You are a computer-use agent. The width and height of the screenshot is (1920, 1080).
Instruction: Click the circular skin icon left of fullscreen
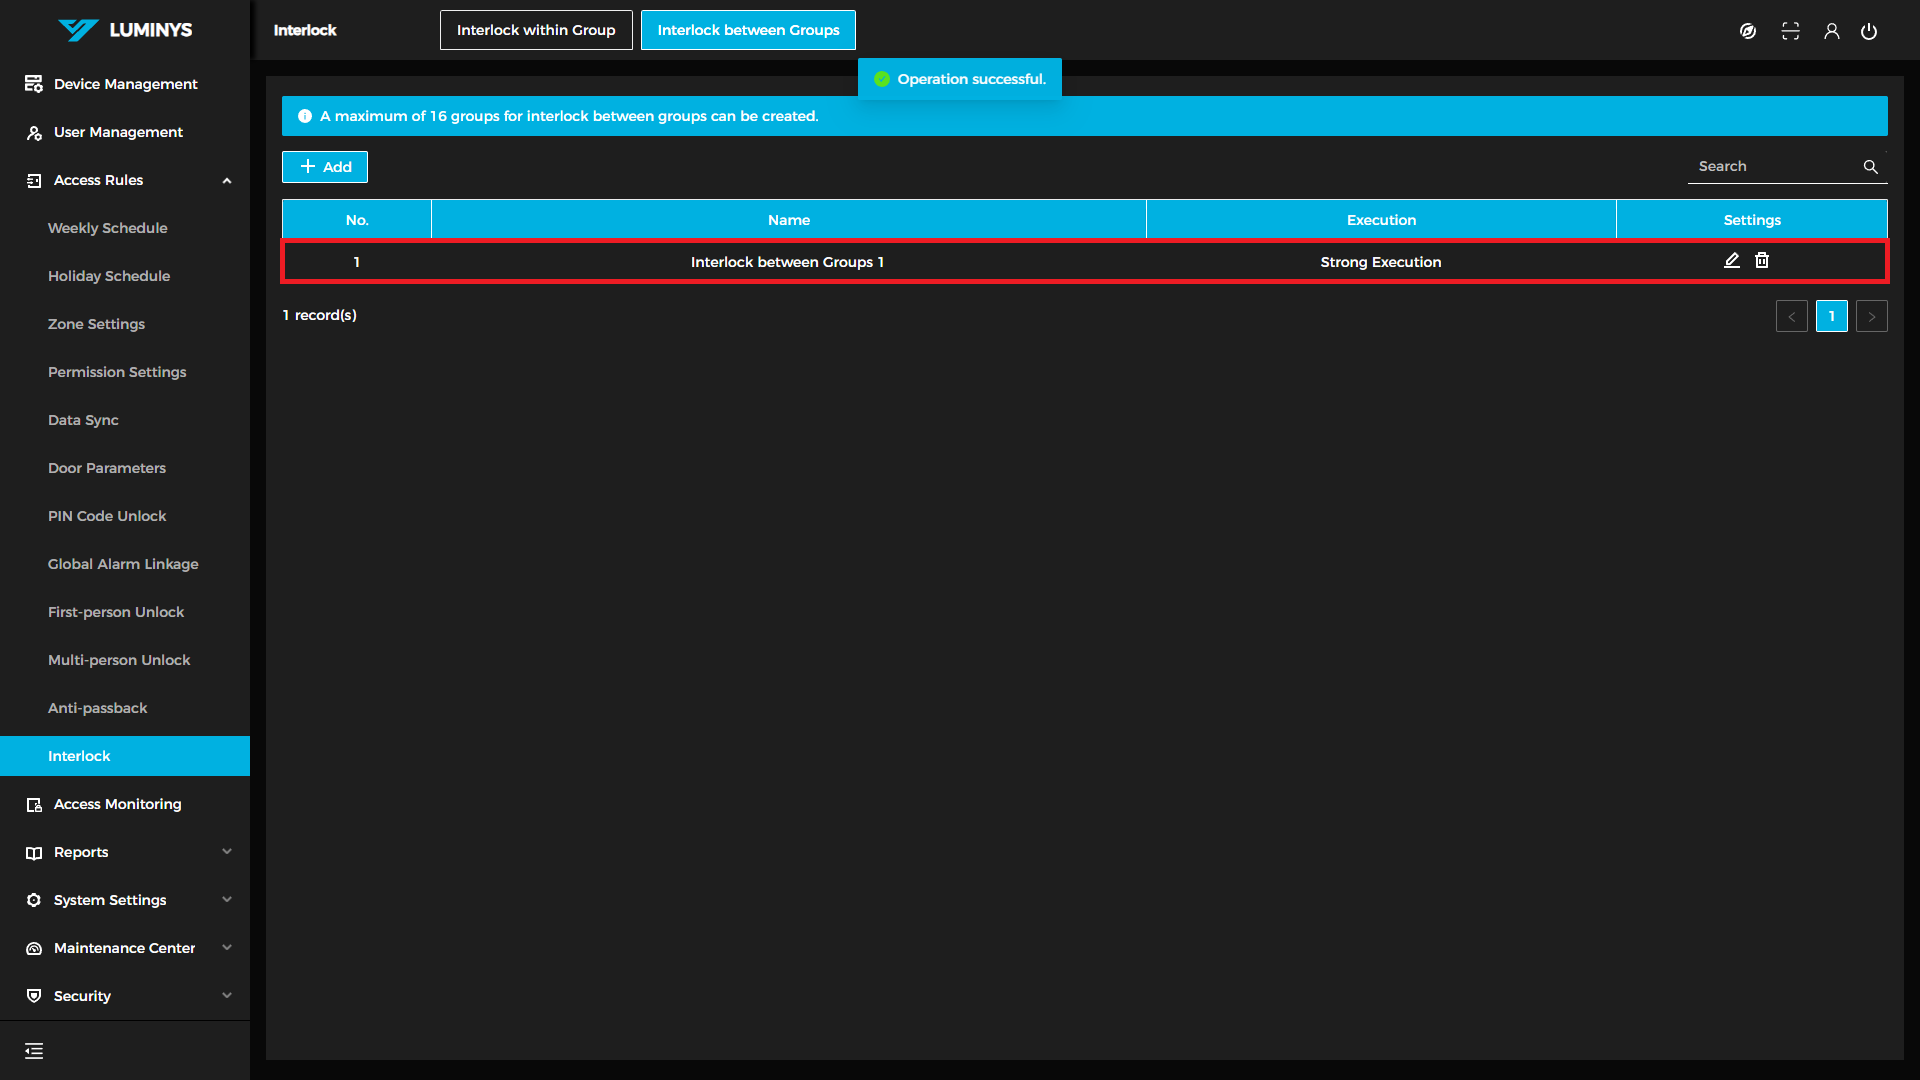[1748, 31]
